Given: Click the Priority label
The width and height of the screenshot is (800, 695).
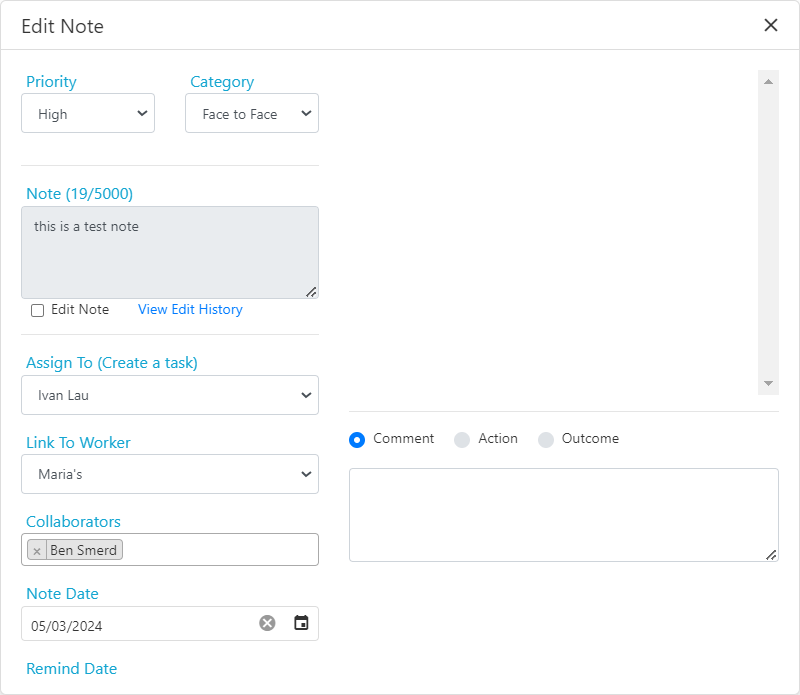Looking at the screenshot, I should pos(51,82).
